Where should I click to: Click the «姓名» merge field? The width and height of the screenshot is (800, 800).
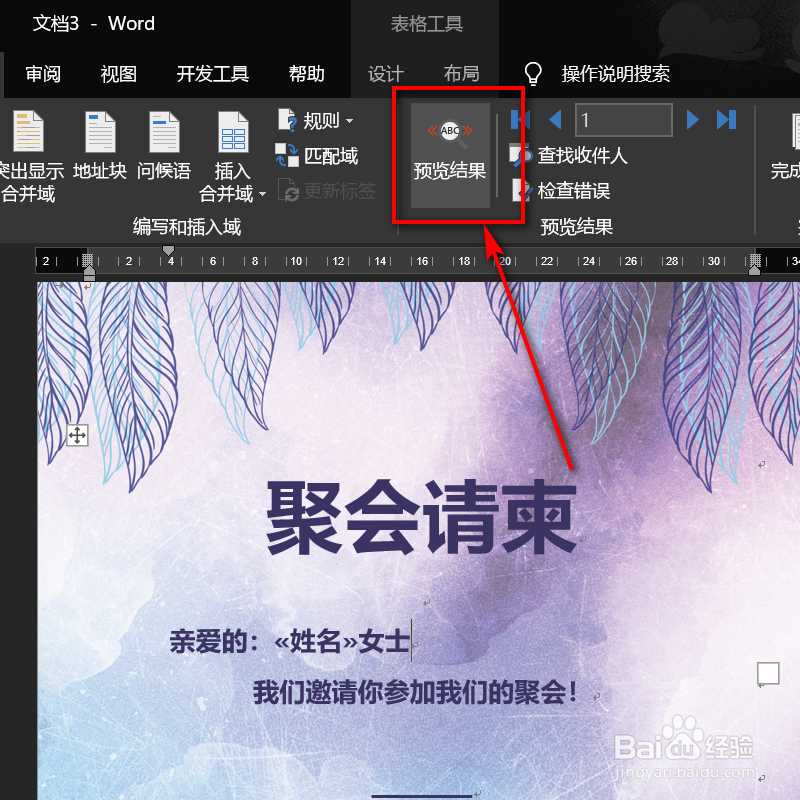pyautogui.click(x=316, y=642)
